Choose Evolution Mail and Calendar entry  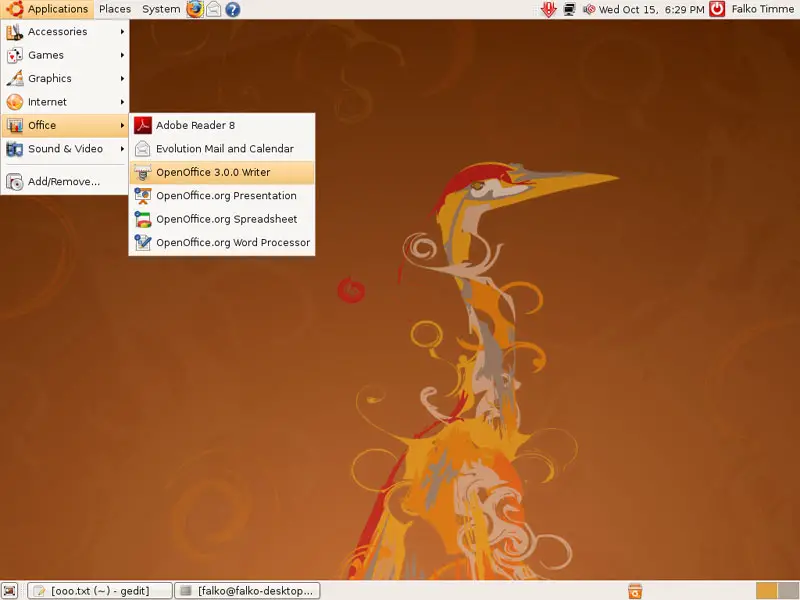222,149
